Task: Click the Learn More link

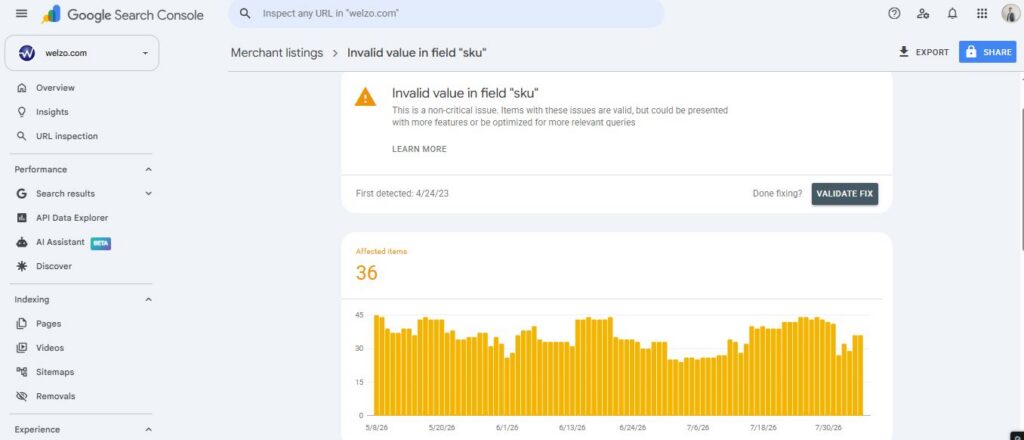Action: pos(419,149)
